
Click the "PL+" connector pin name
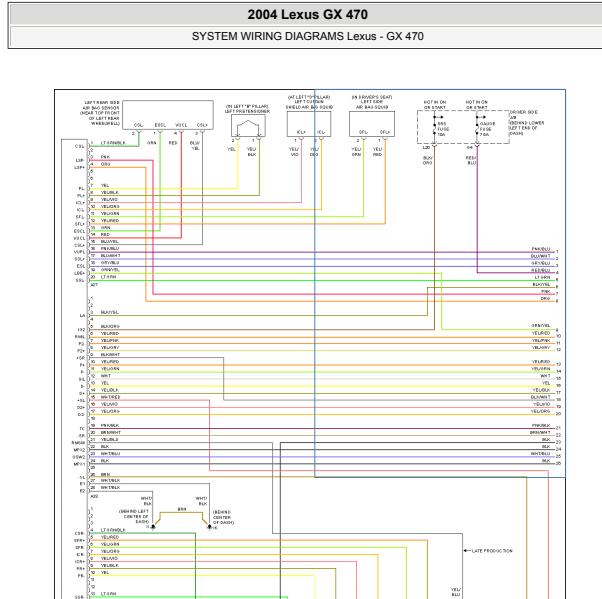click(x=81, y=195)
